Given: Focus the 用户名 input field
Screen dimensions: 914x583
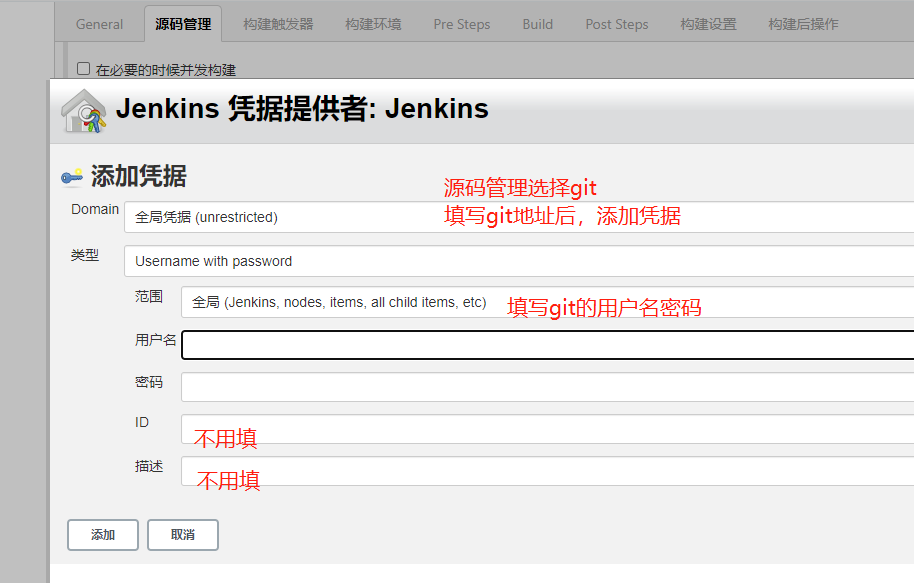Looking at the screenshot, I should click(547, 345).
